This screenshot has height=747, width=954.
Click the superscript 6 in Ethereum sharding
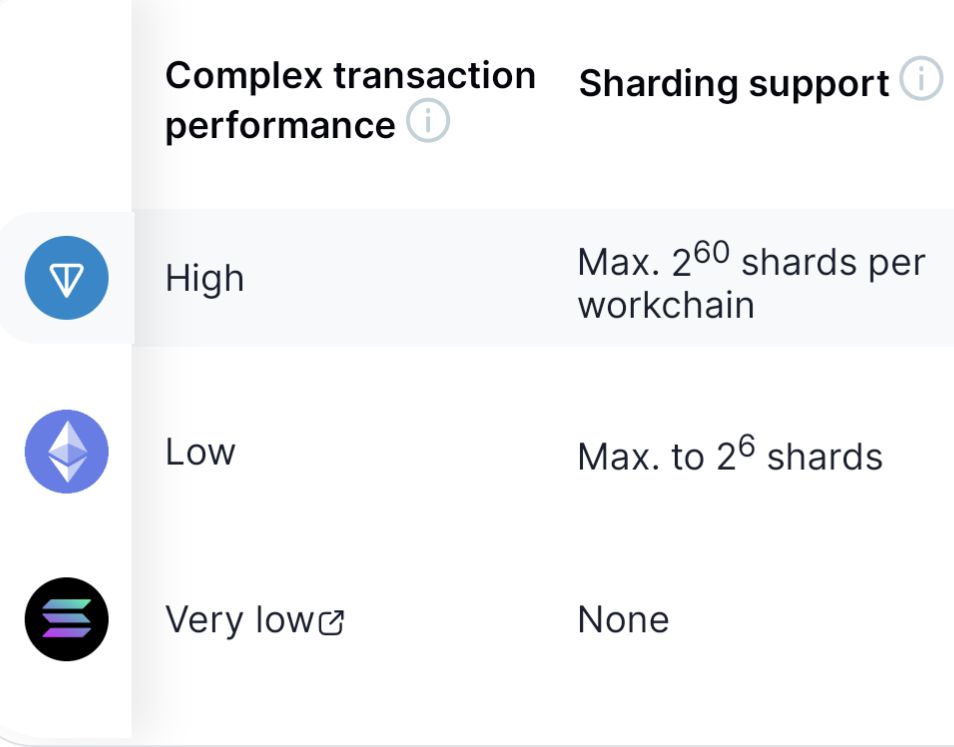(x=748, y=445)
